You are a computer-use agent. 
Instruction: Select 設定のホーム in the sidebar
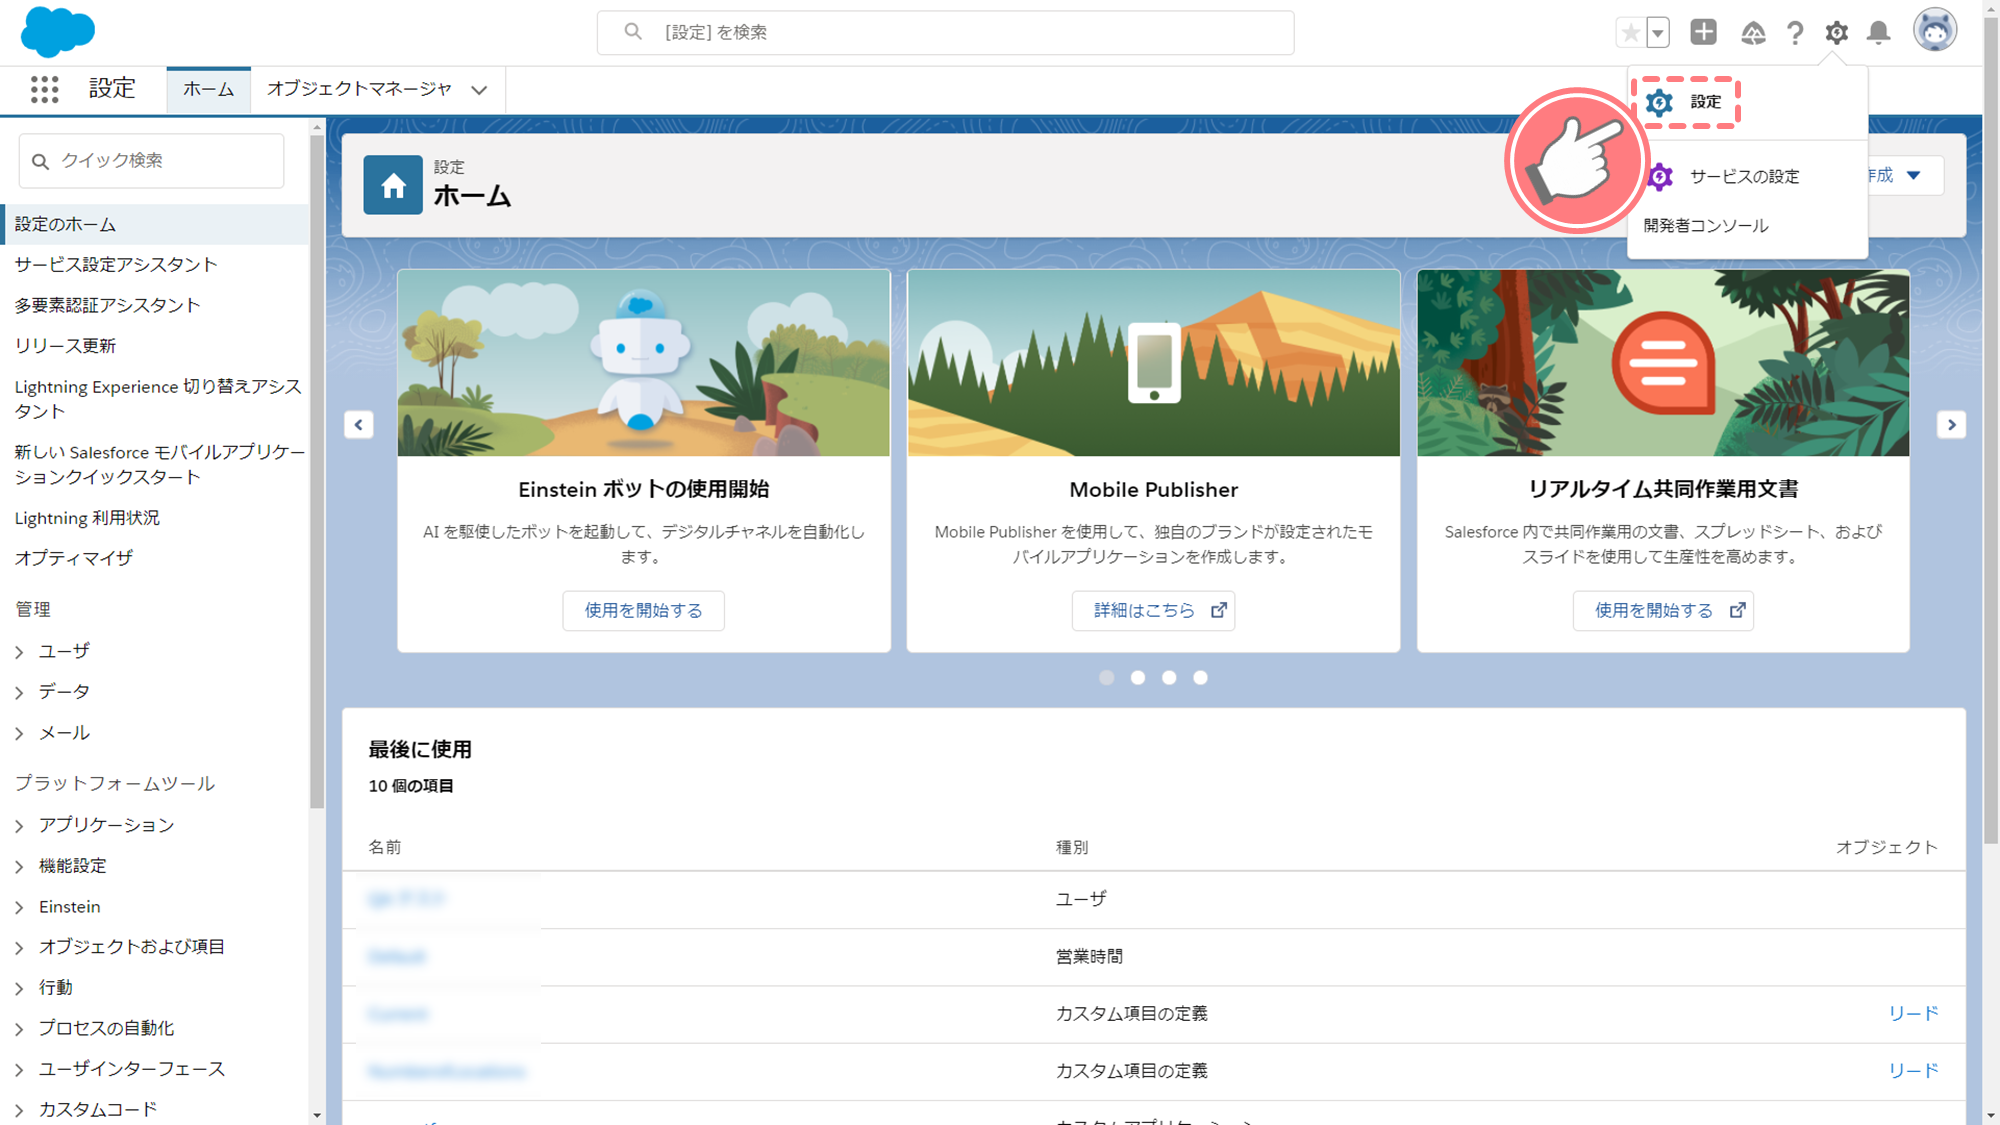(155, 225)
